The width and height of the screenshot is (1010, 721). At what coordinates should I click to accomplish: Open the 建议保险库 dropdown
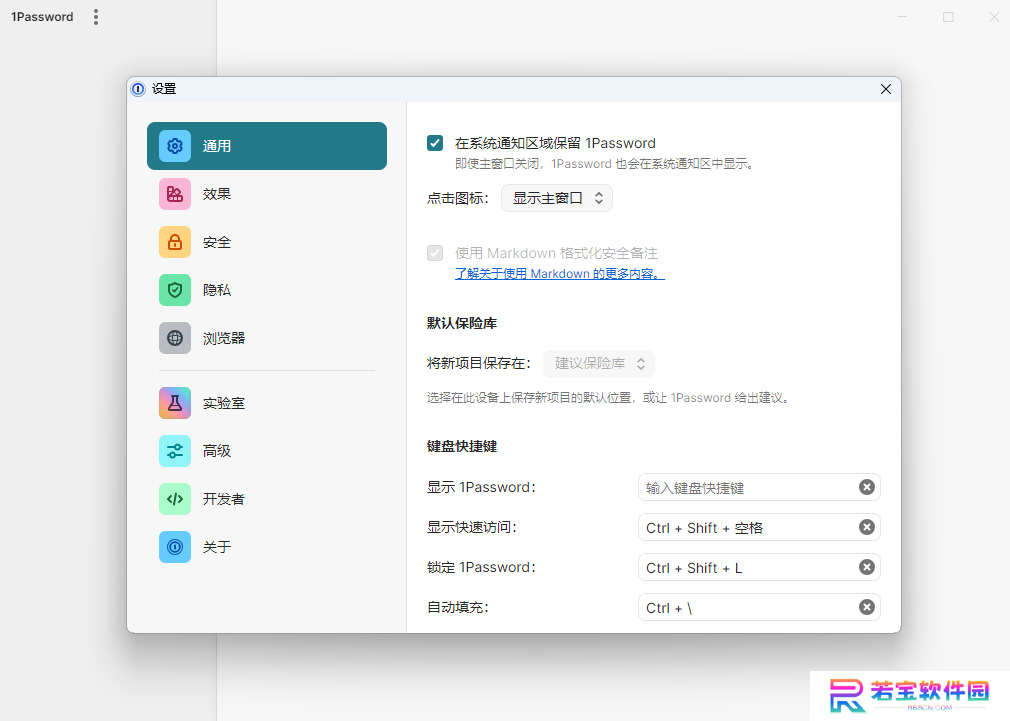pyautogui.click(x=599, y=363)
